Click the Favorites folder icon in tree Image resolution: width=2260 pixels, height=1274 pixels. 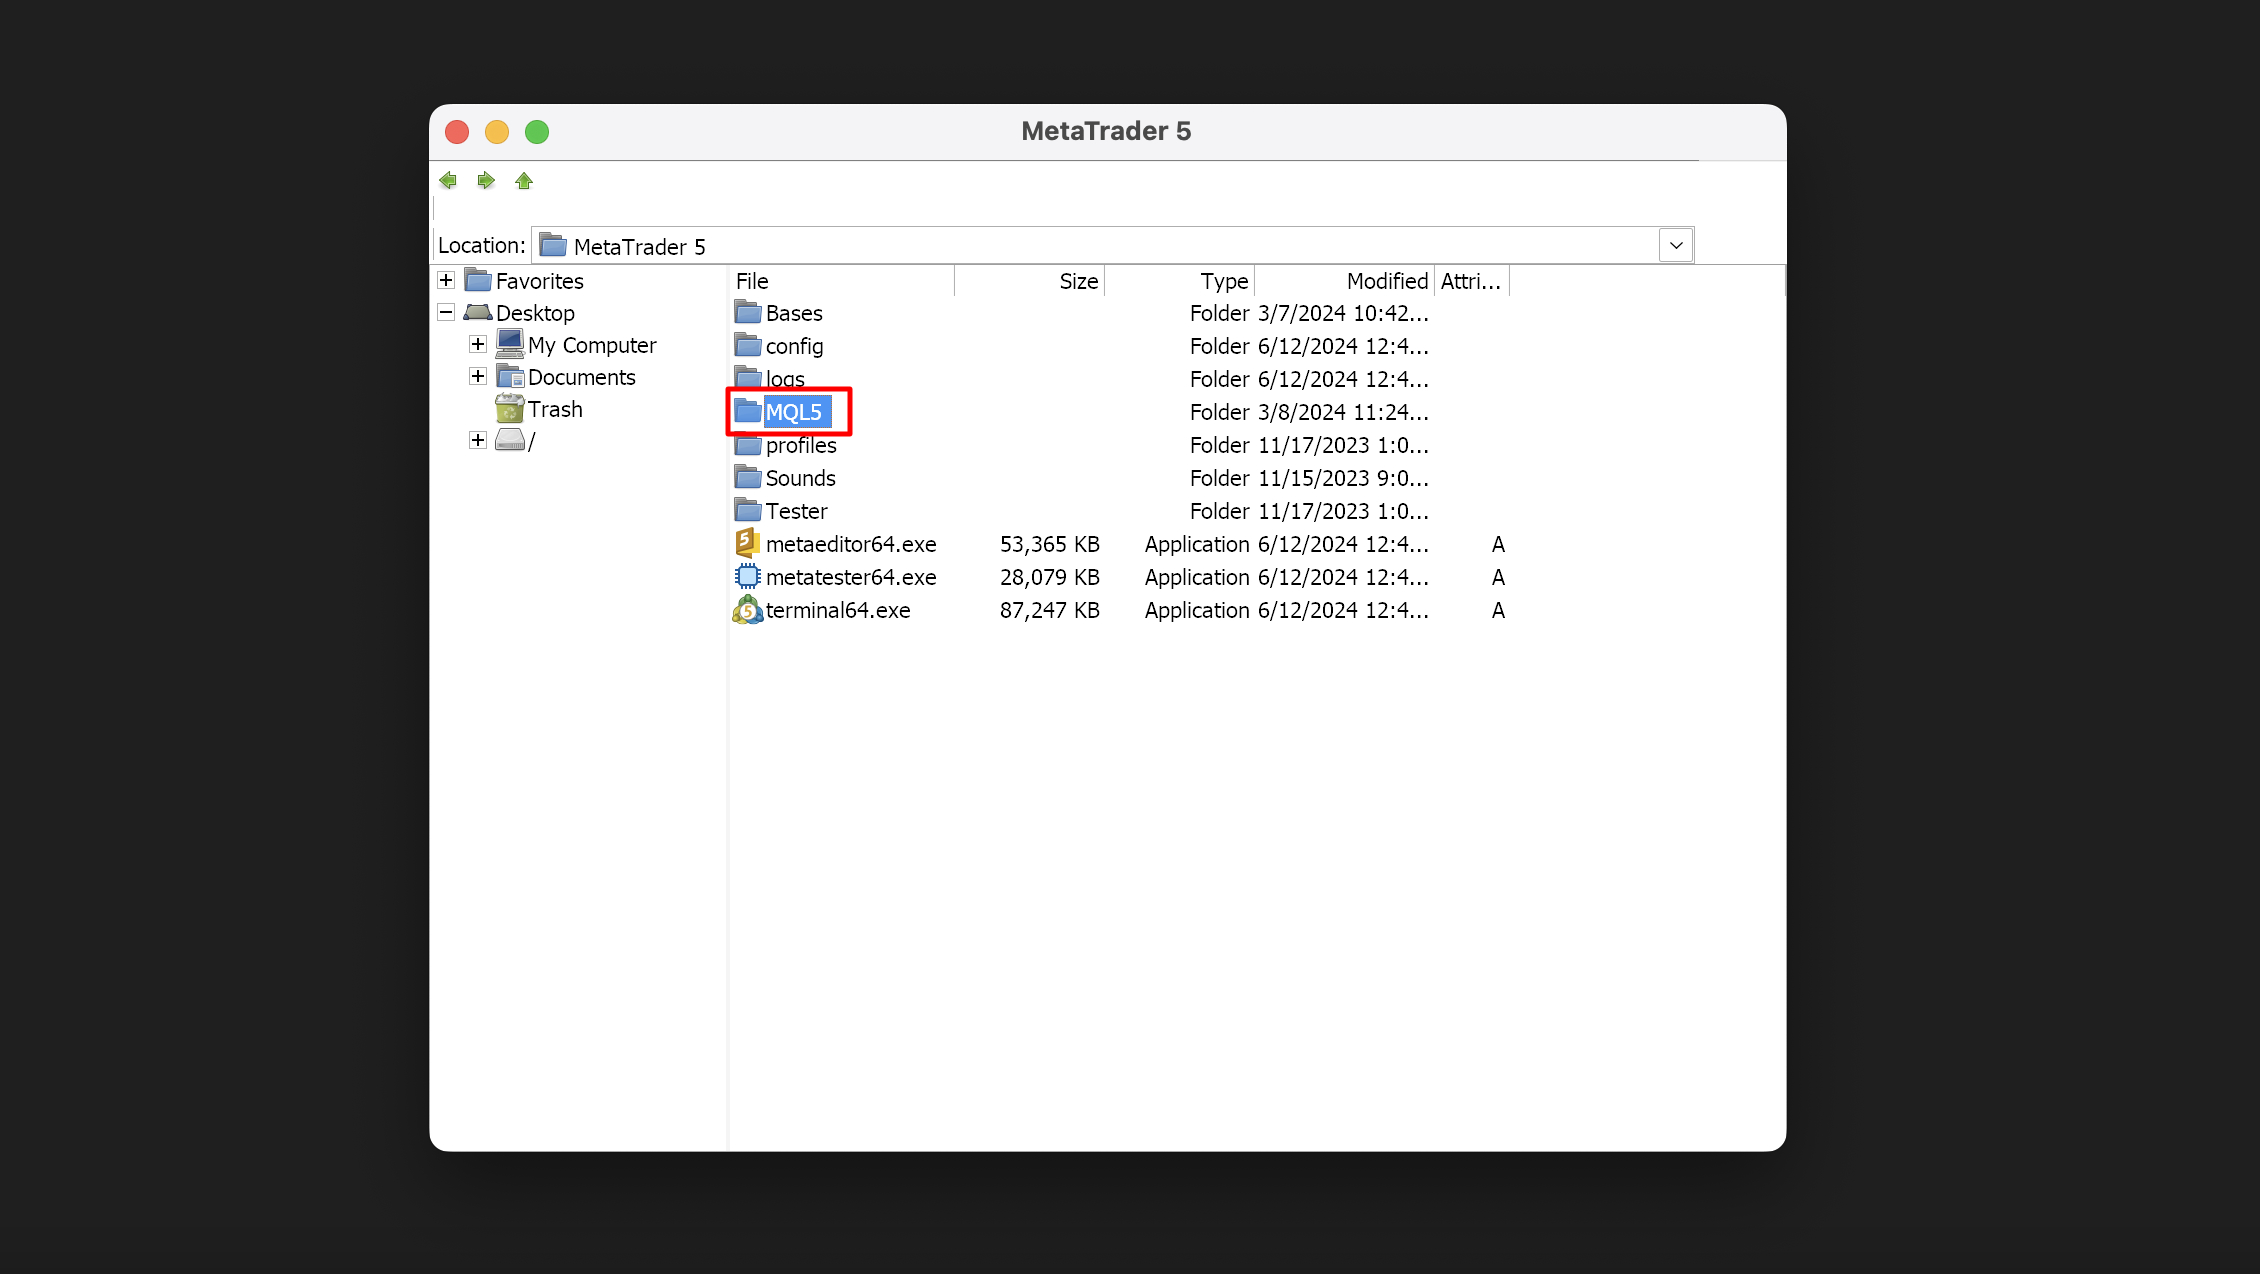click(478, 280)
